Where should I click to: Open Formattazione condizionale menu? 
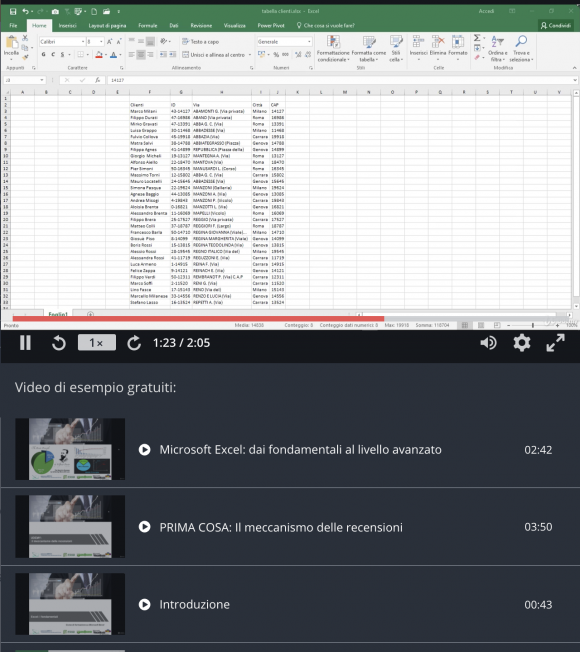(x=333, y=49)
